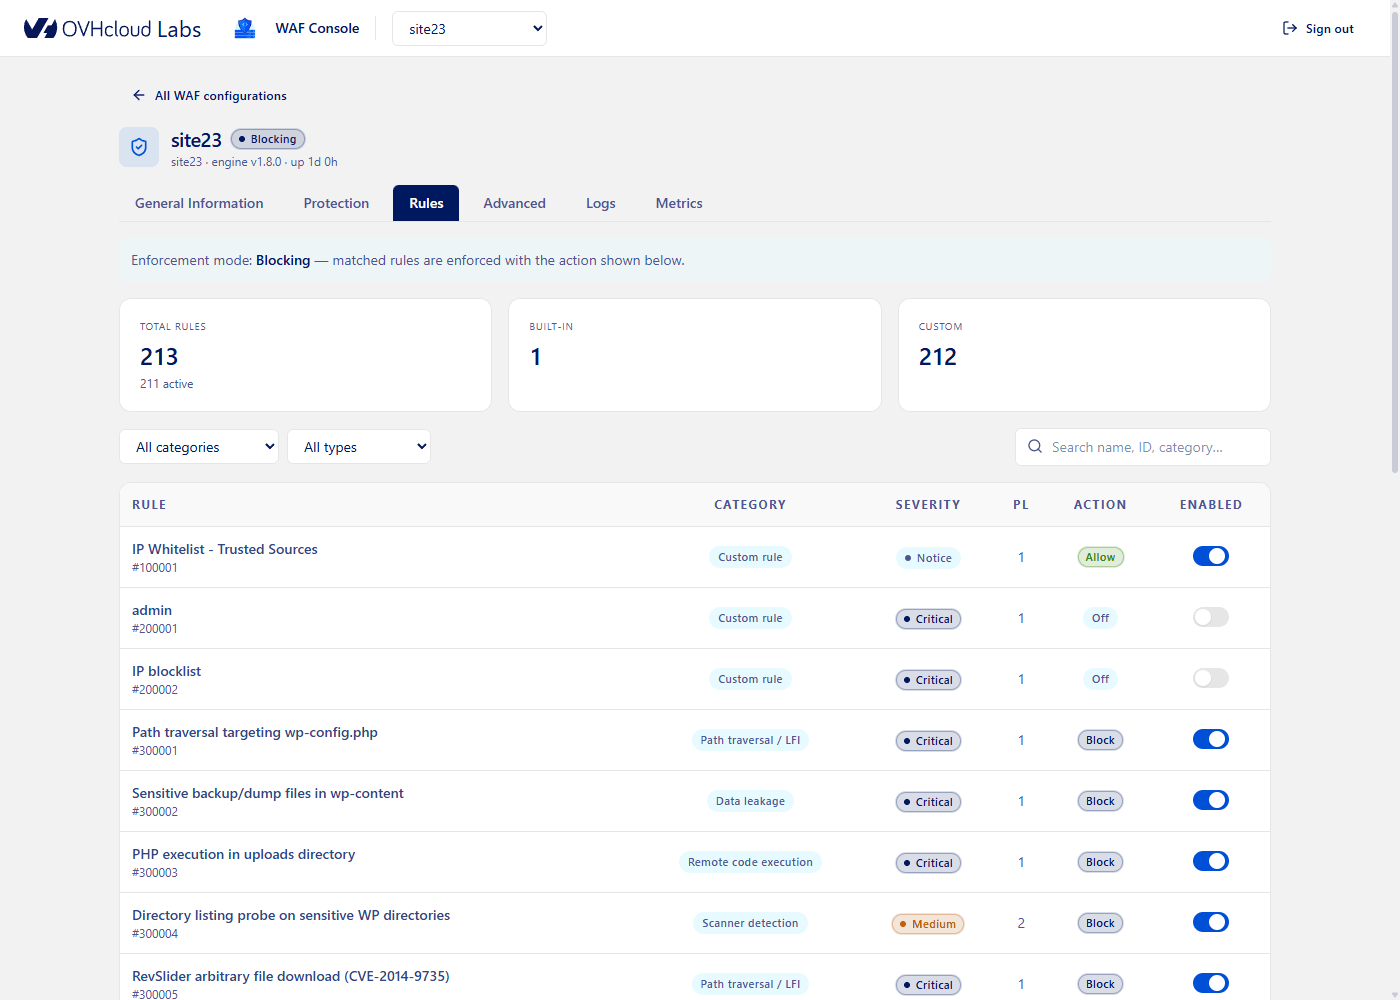
Task: Click the back arrow beside All WAF configurations
Action: pyautogui.click(x=139, y=95)
